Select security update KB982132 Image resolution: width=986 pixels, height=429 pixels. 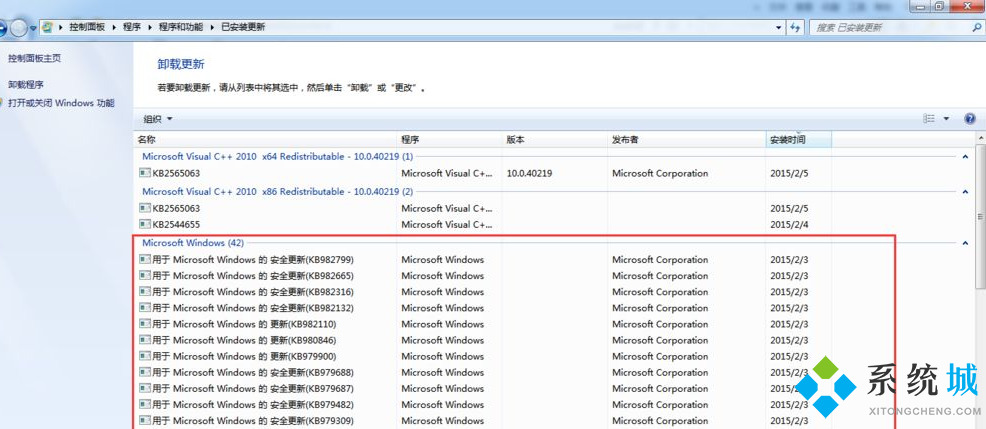(x=484, y=308)
